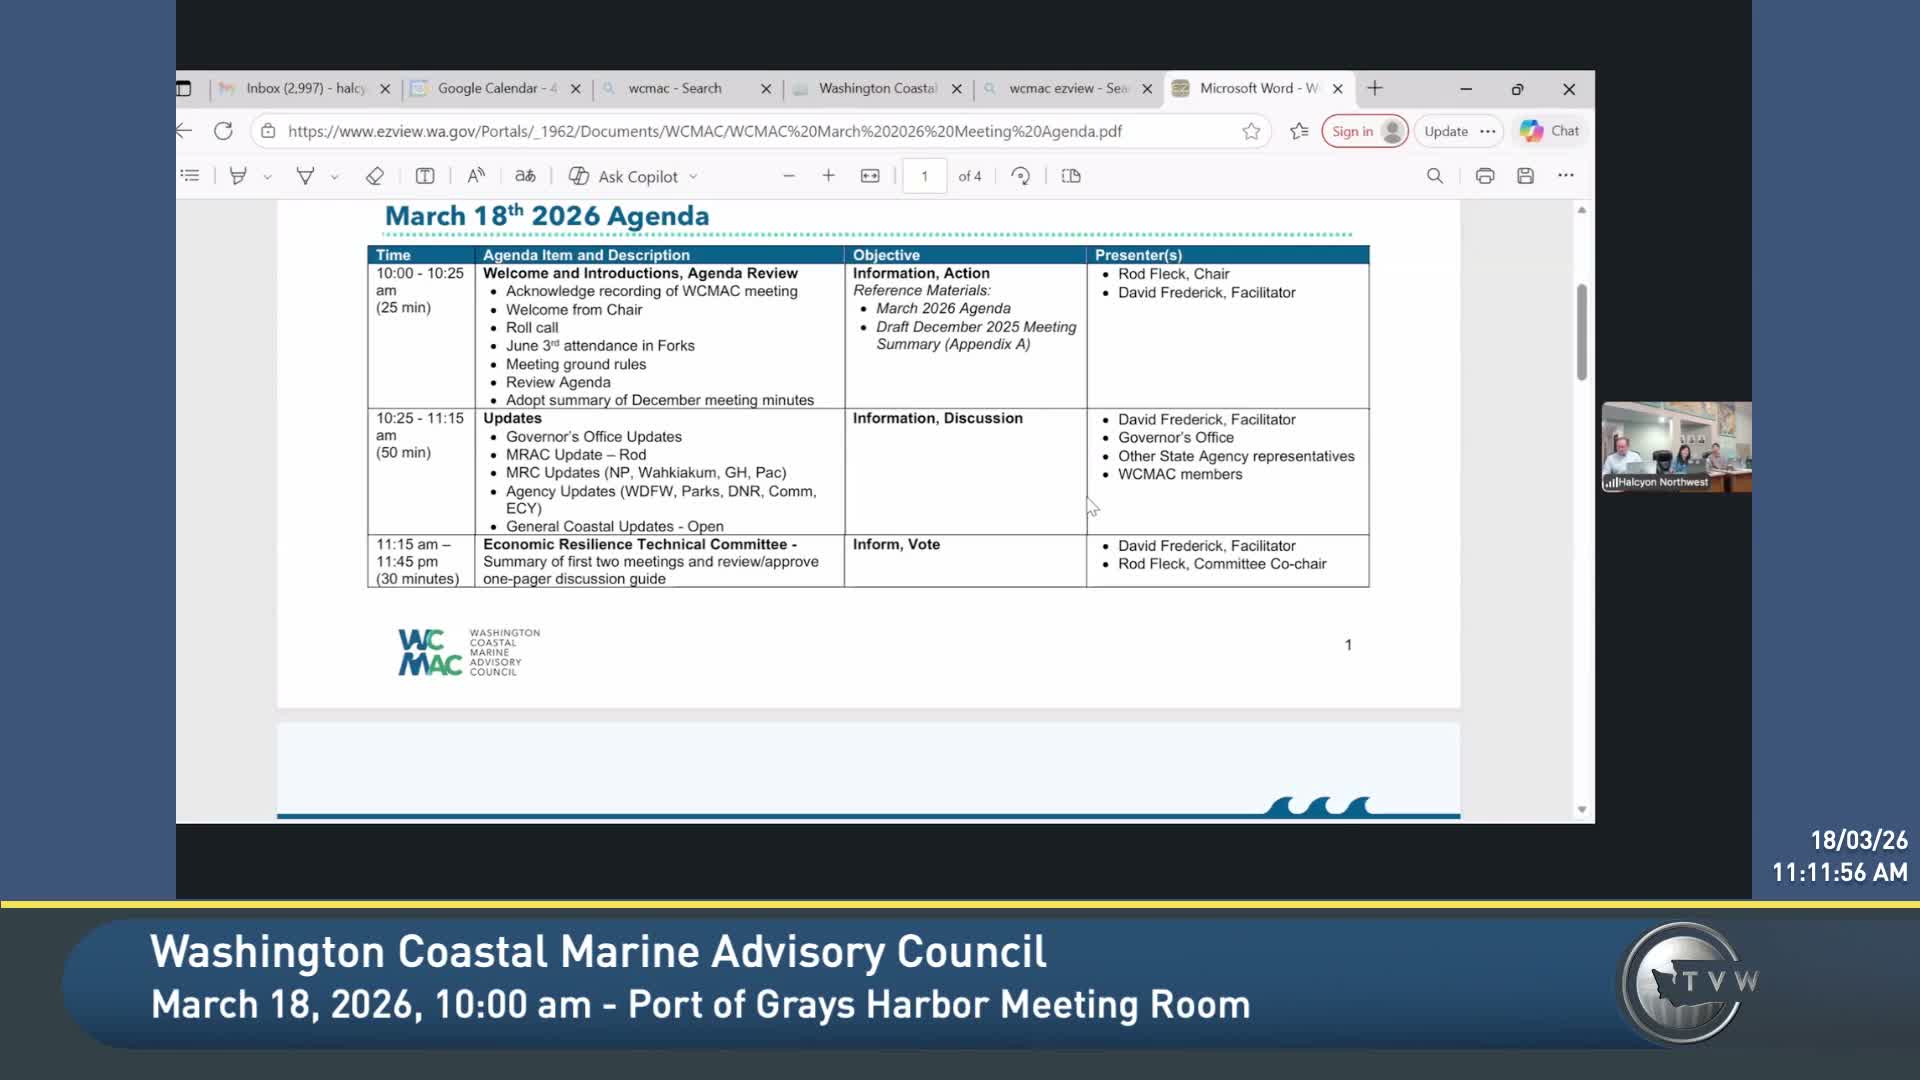Click the Sign in button

(1360, 131)
